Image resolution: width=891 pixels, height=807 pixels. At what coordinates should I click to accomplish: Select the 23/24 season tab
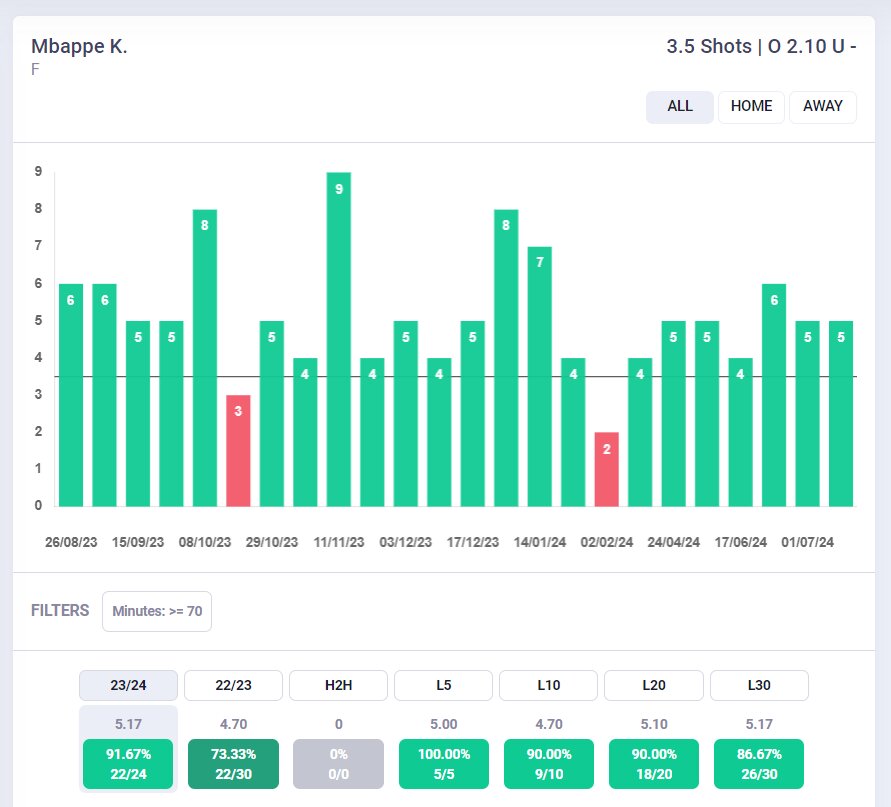click(128, 685)
